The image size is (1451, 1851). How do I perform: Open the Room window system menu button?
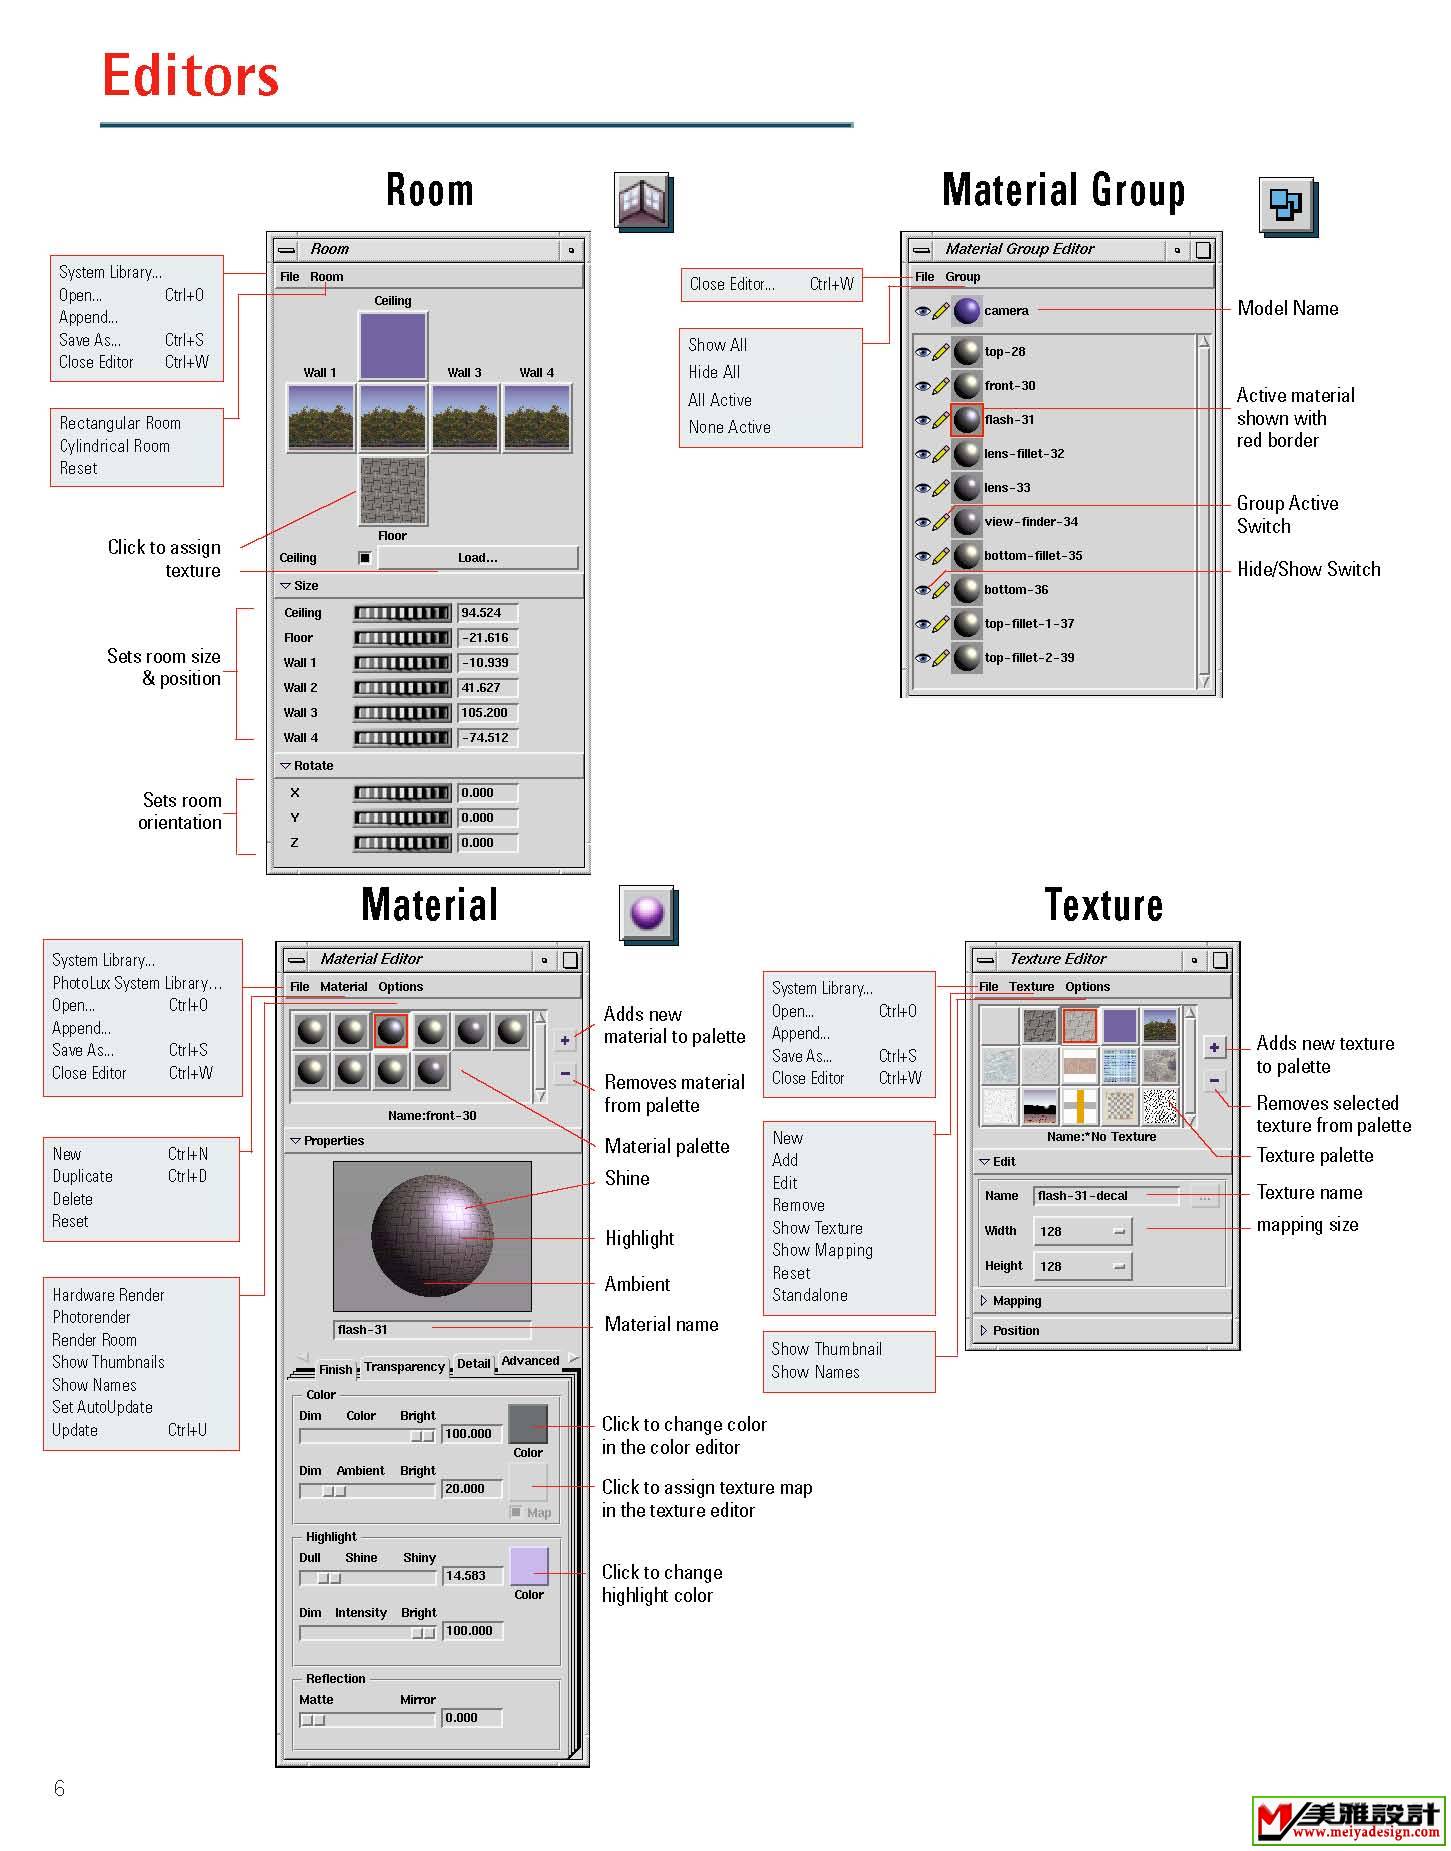(x=287, y=250)
